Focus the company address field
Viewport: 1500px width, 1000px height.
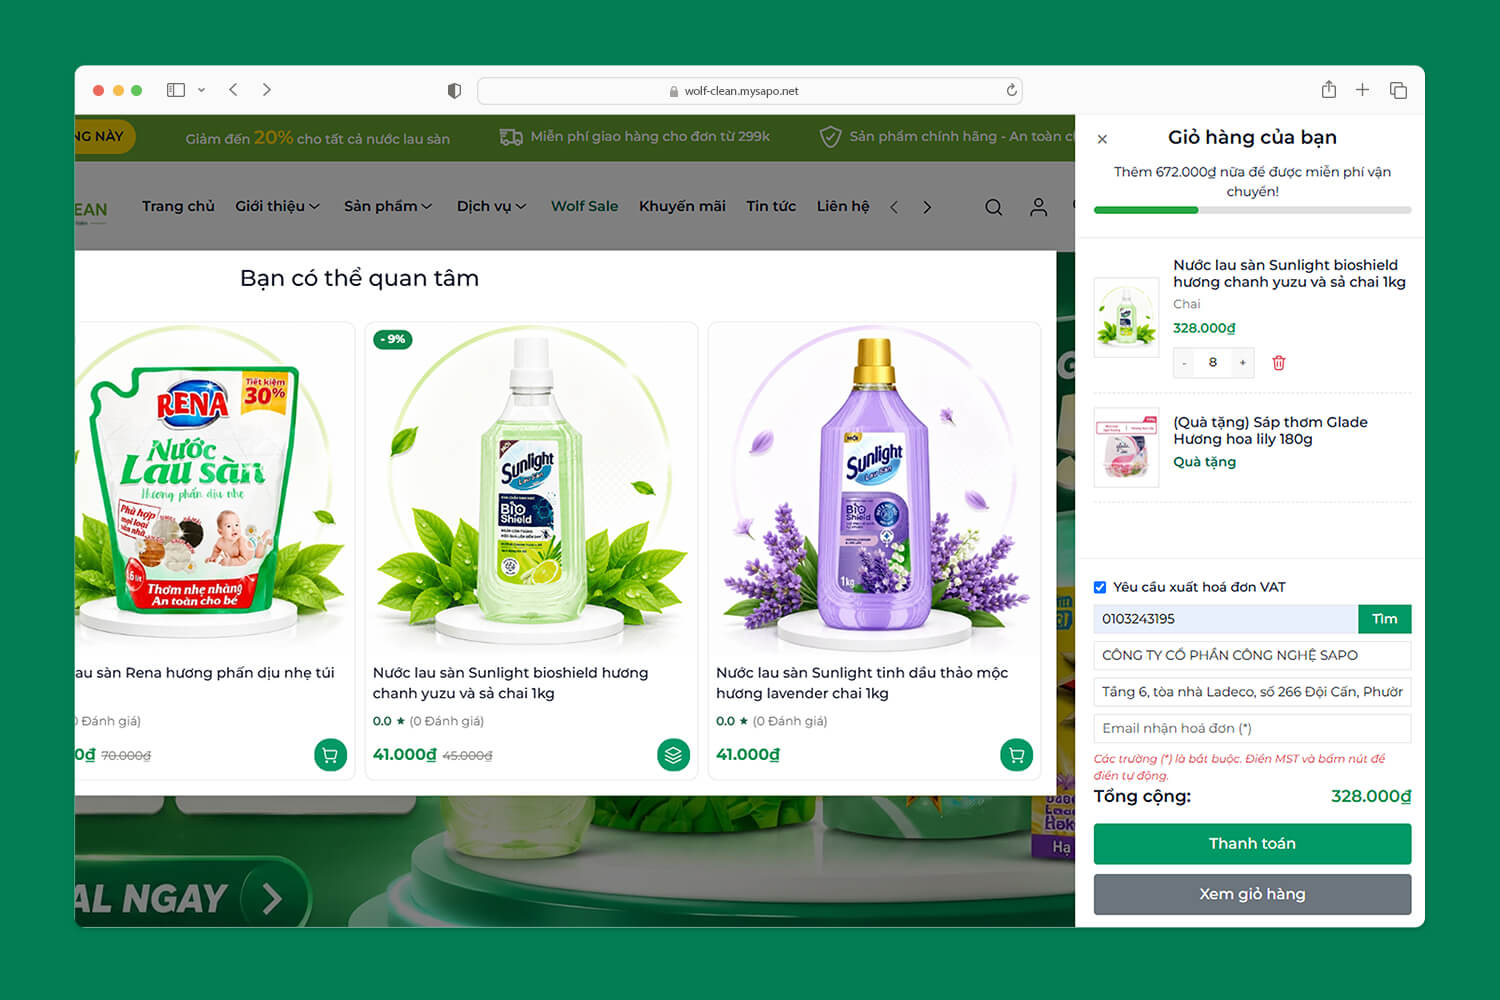pyautogui.click(x=1252, y=691)
